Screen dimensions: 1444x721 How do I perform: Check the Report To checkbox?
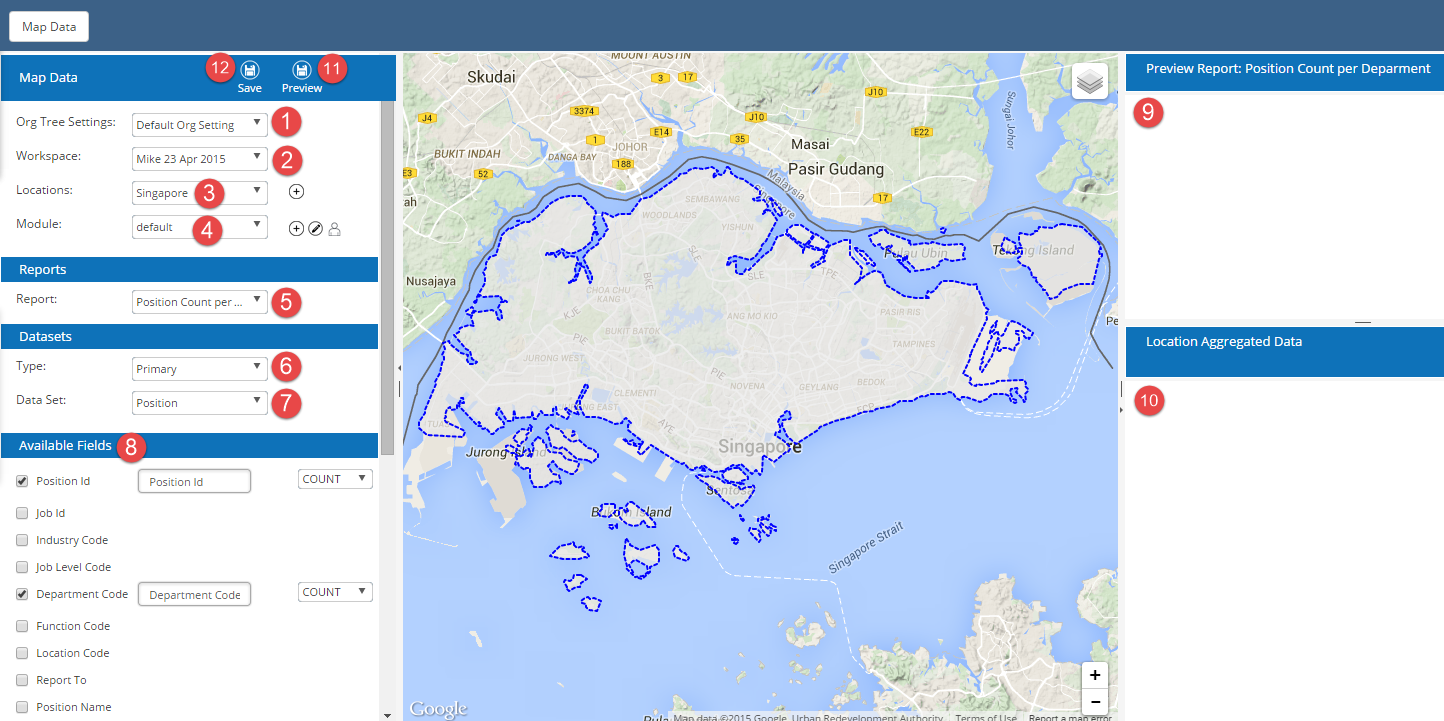[x=22, y=680]
